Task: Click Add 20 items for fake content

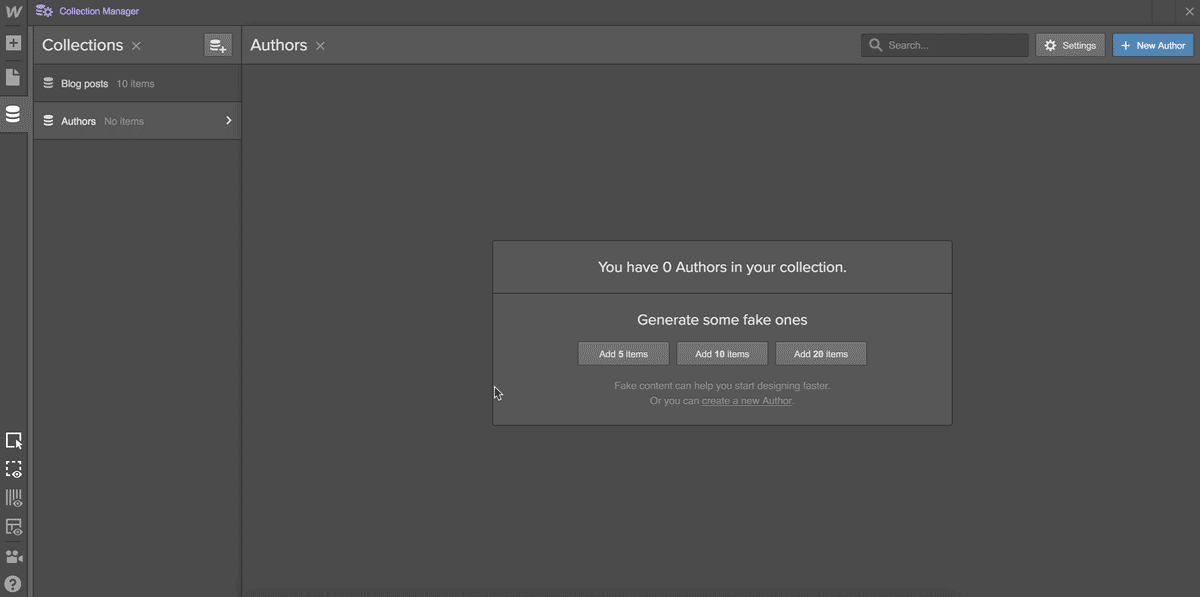Action: click(820, 353)
